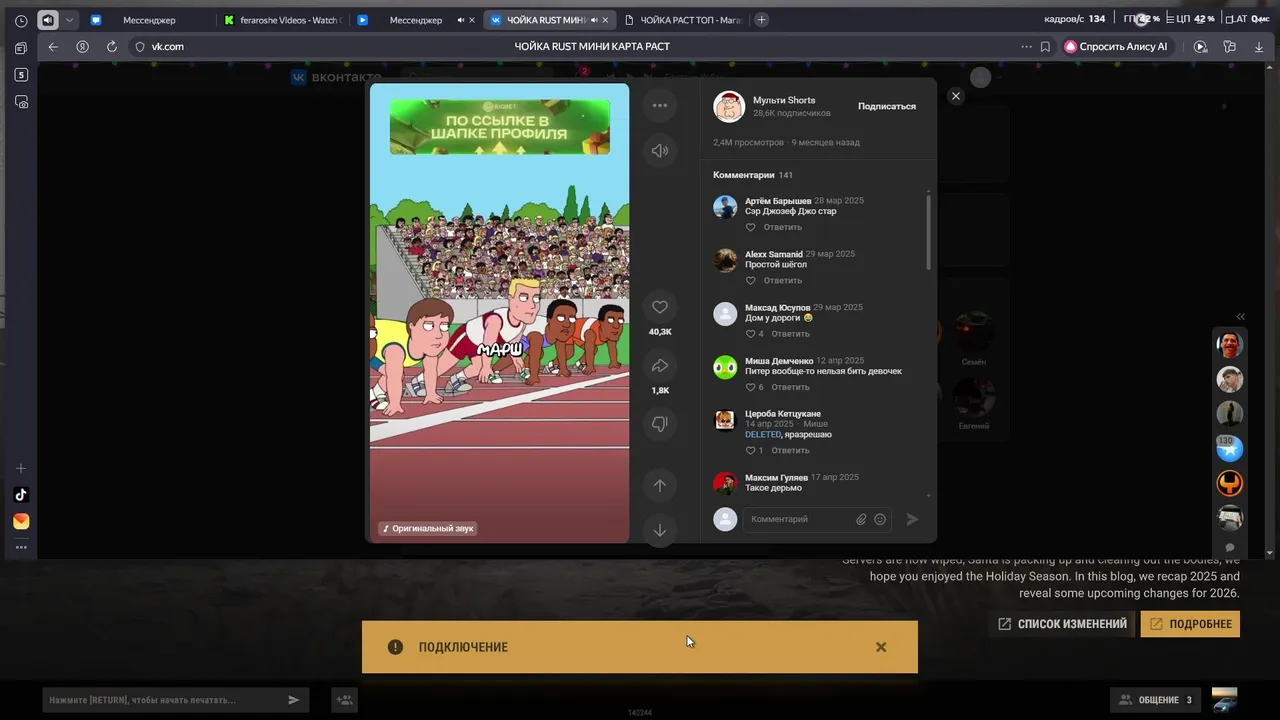Open browser page options three dots

(1026, 47)
